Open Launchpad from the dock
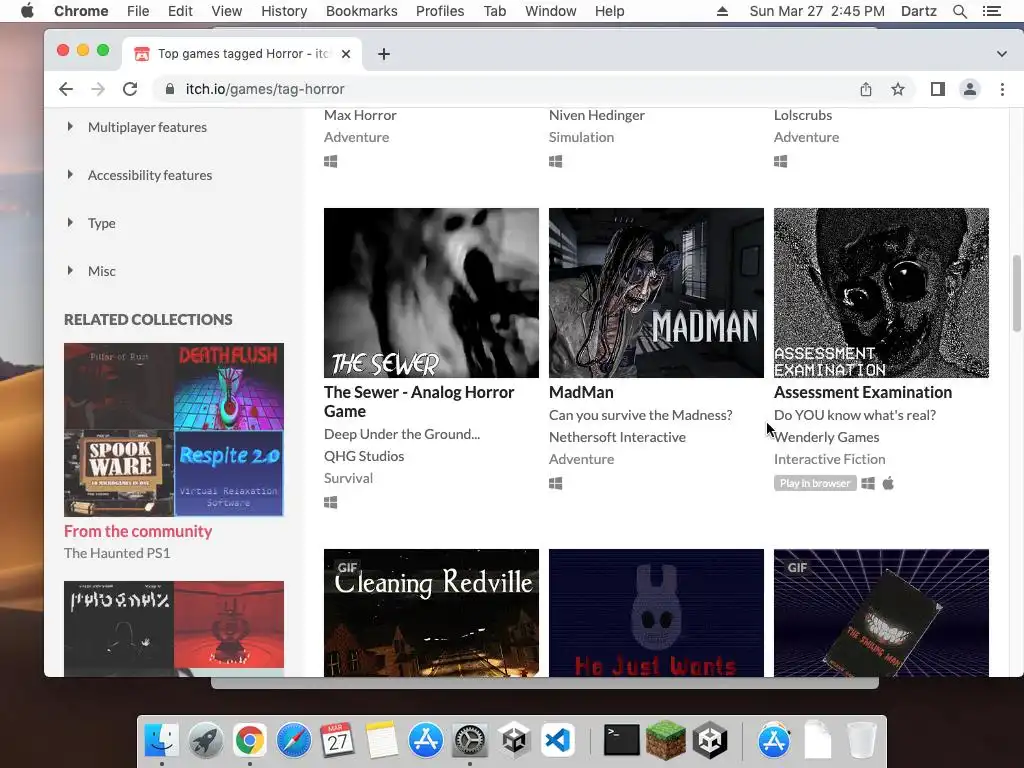This screenshot has width=1024, height=768. pos(206,740)
